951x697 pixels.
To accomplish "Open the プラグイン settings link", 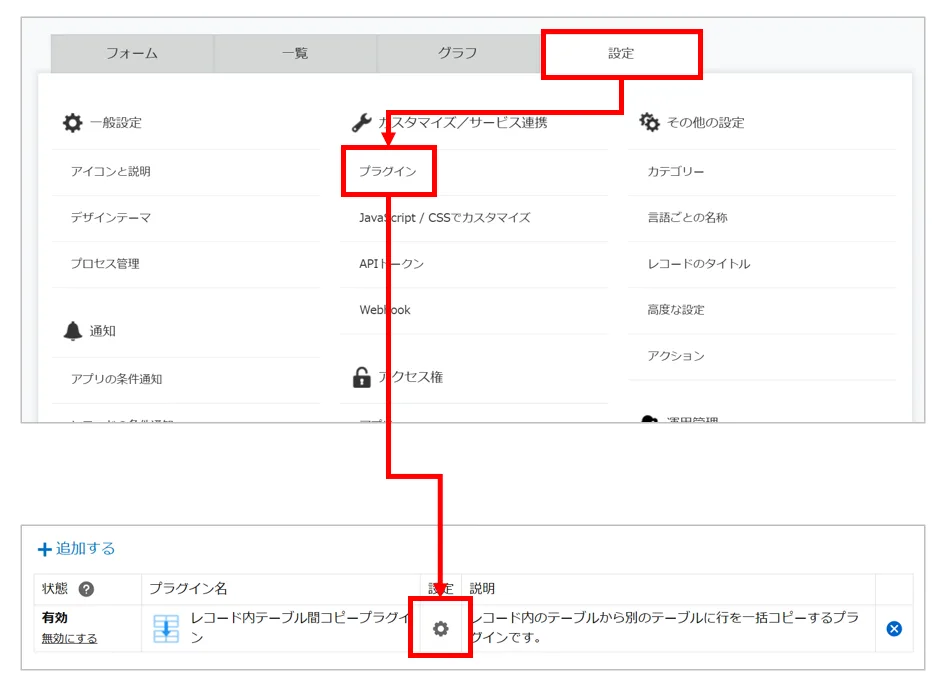I will [x=388, y=172].
